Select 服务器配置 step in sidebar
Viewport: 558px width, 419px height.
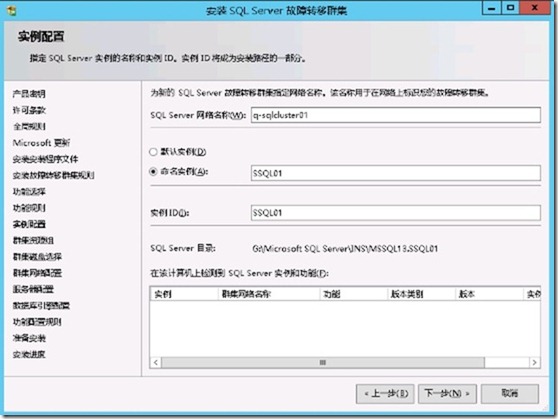point(33,289)
